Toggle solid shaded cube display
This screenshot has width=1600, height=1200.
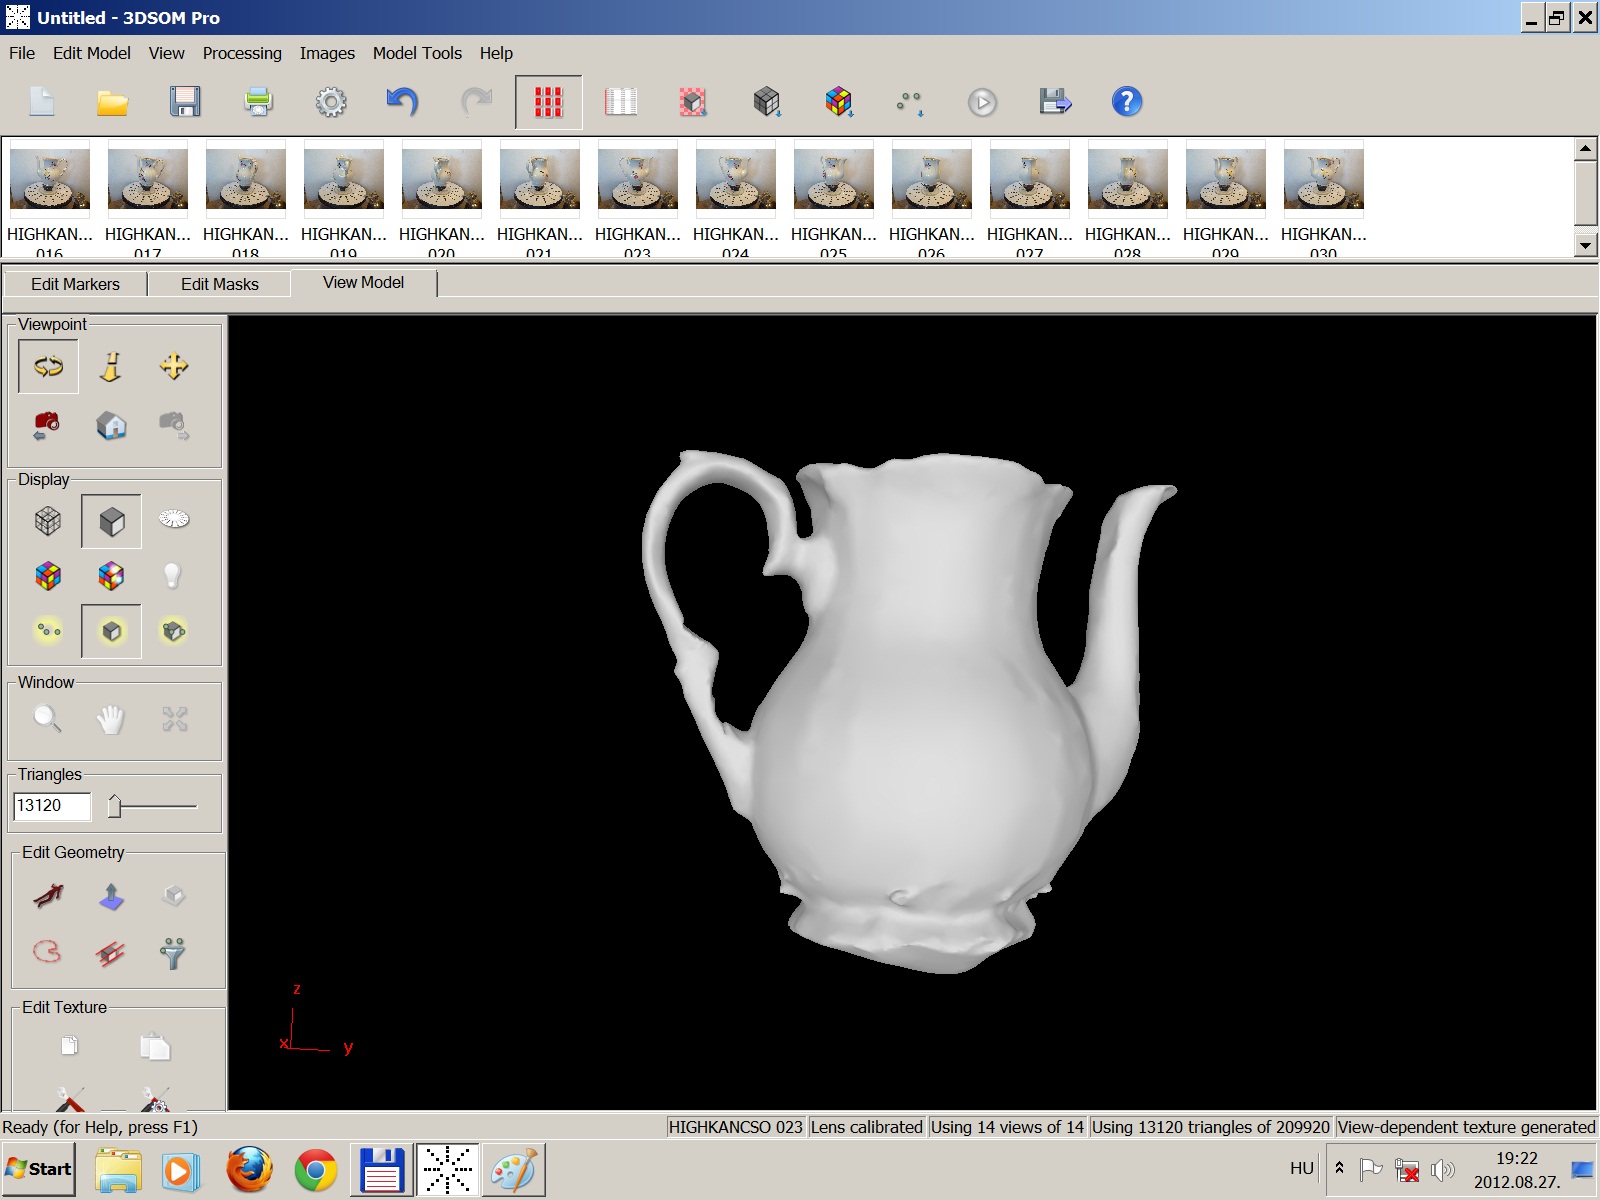click(x=111, y=521)
